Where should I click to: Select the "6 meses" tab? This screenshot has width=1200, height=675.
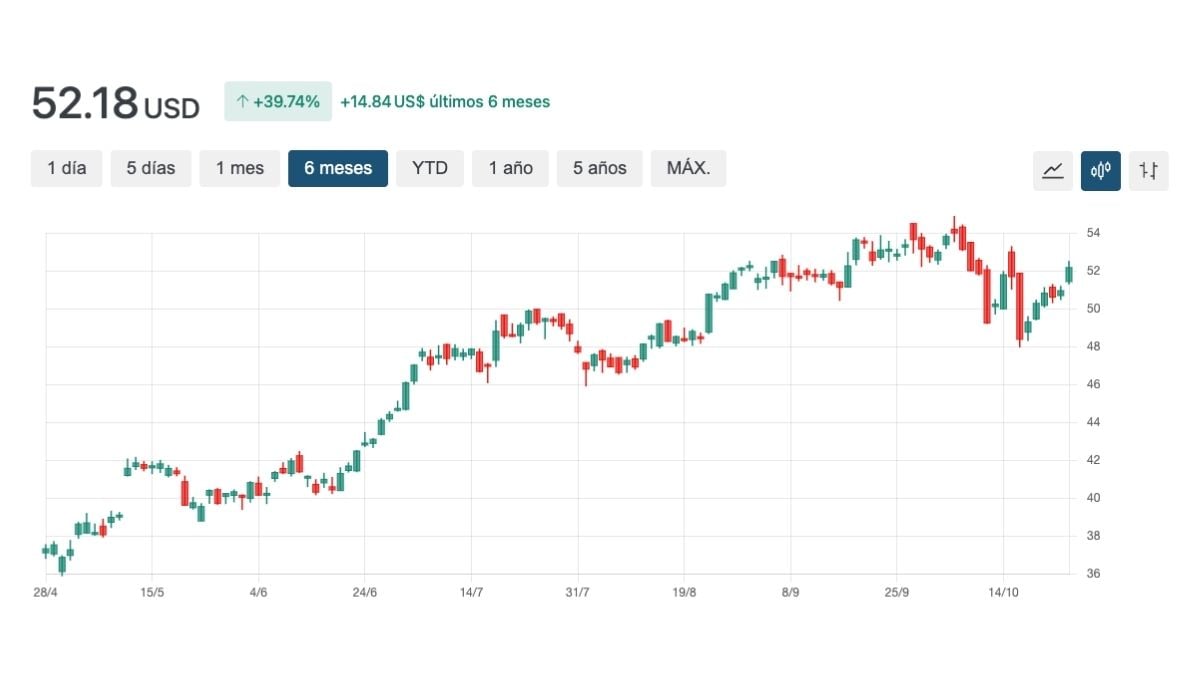click(x=337, y=168)
